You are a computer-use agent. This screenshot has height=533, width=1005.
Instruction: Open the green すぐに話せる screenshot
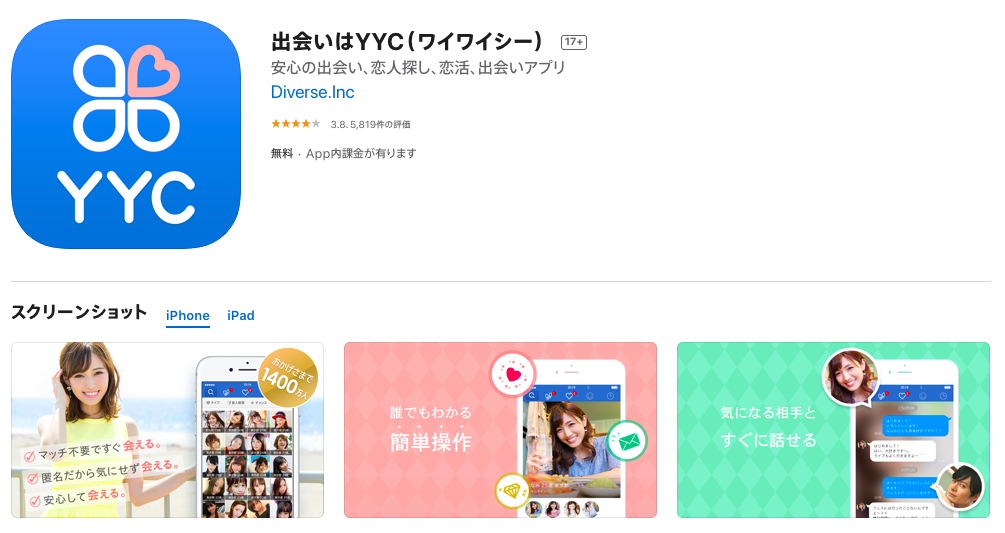pos(833,430)
